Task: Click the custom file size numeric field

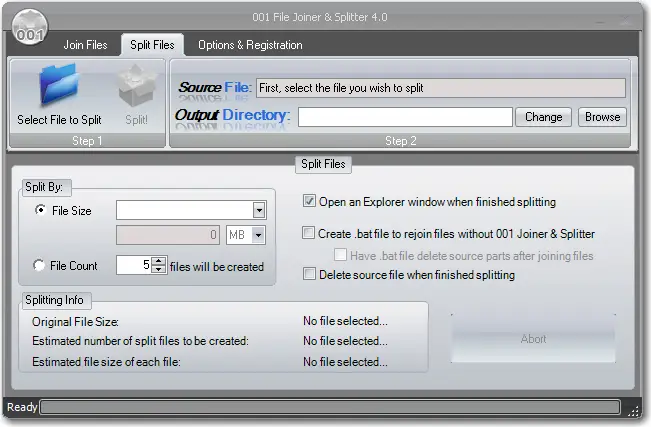Action: point(168,235)
